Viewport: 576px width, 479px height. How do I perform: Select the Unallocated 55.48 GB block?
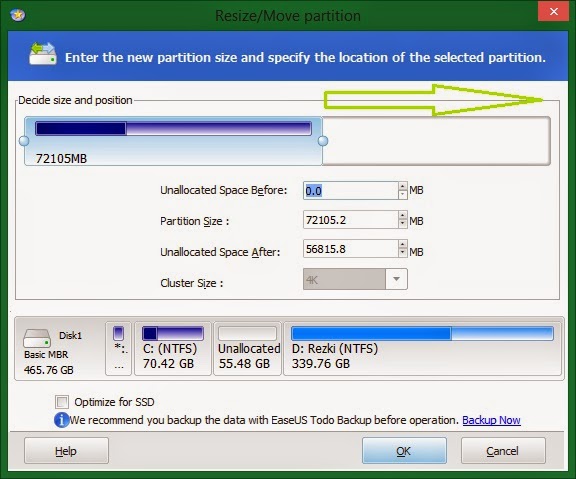click(248, 348)
